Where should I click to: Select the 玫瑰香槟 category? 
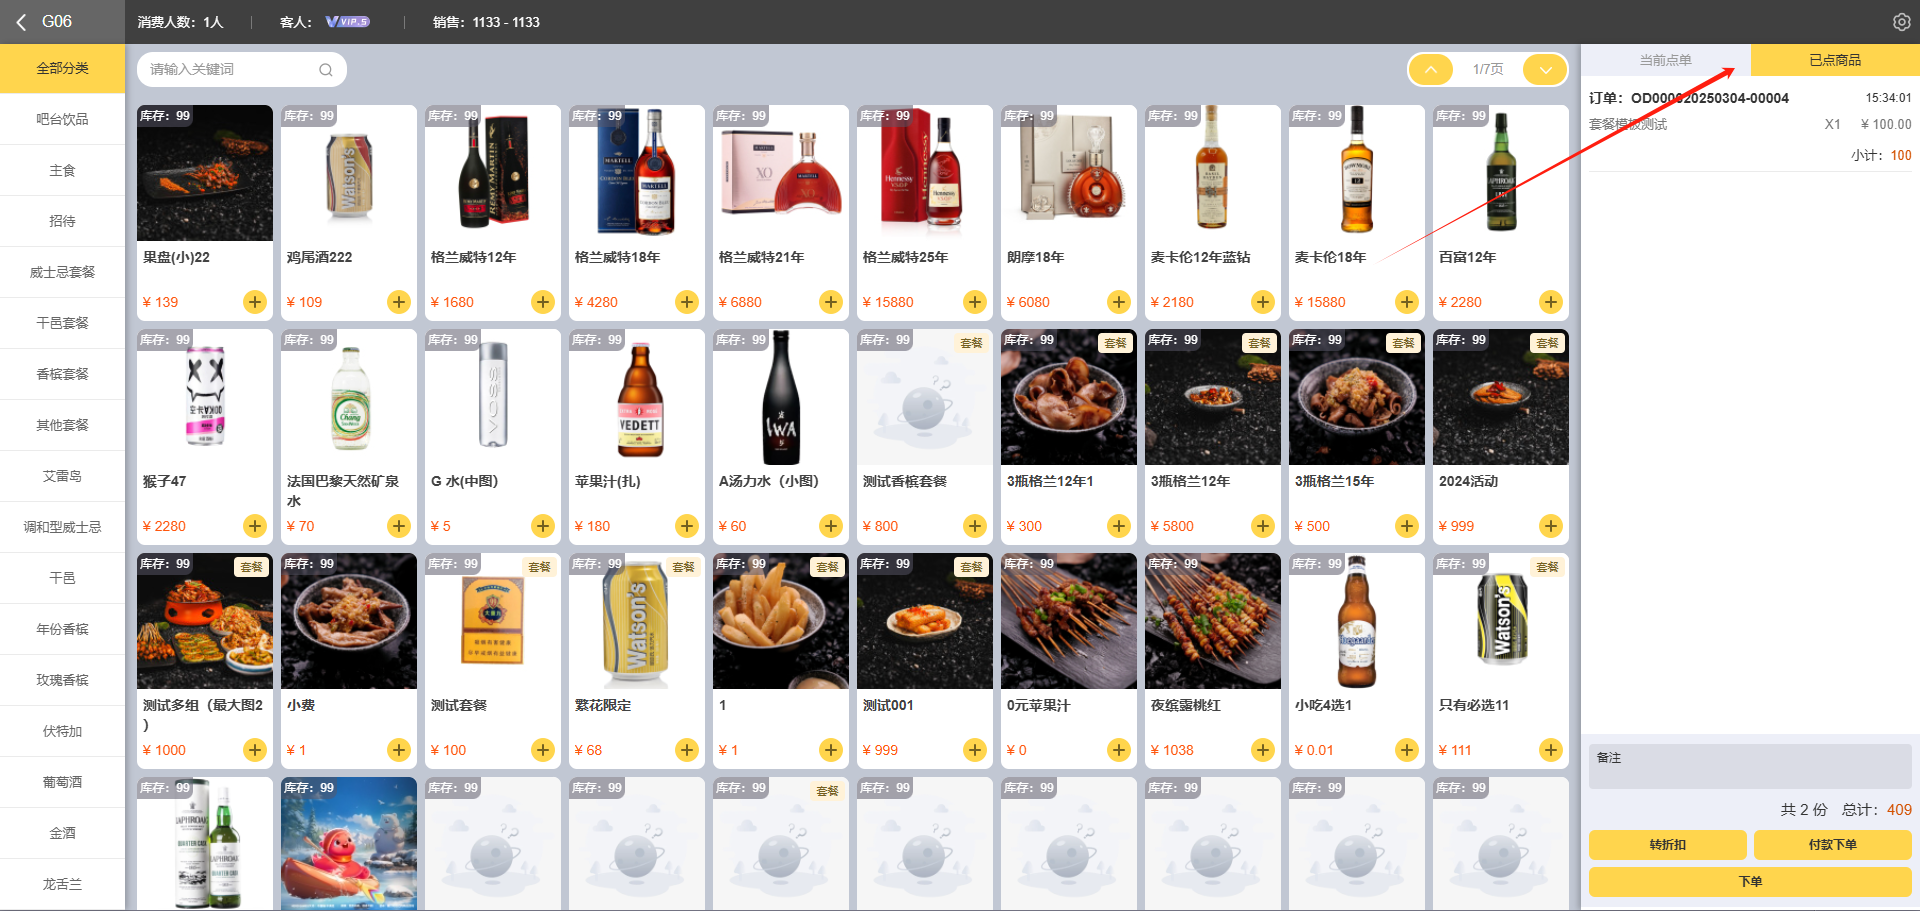(x=62, y=681)
